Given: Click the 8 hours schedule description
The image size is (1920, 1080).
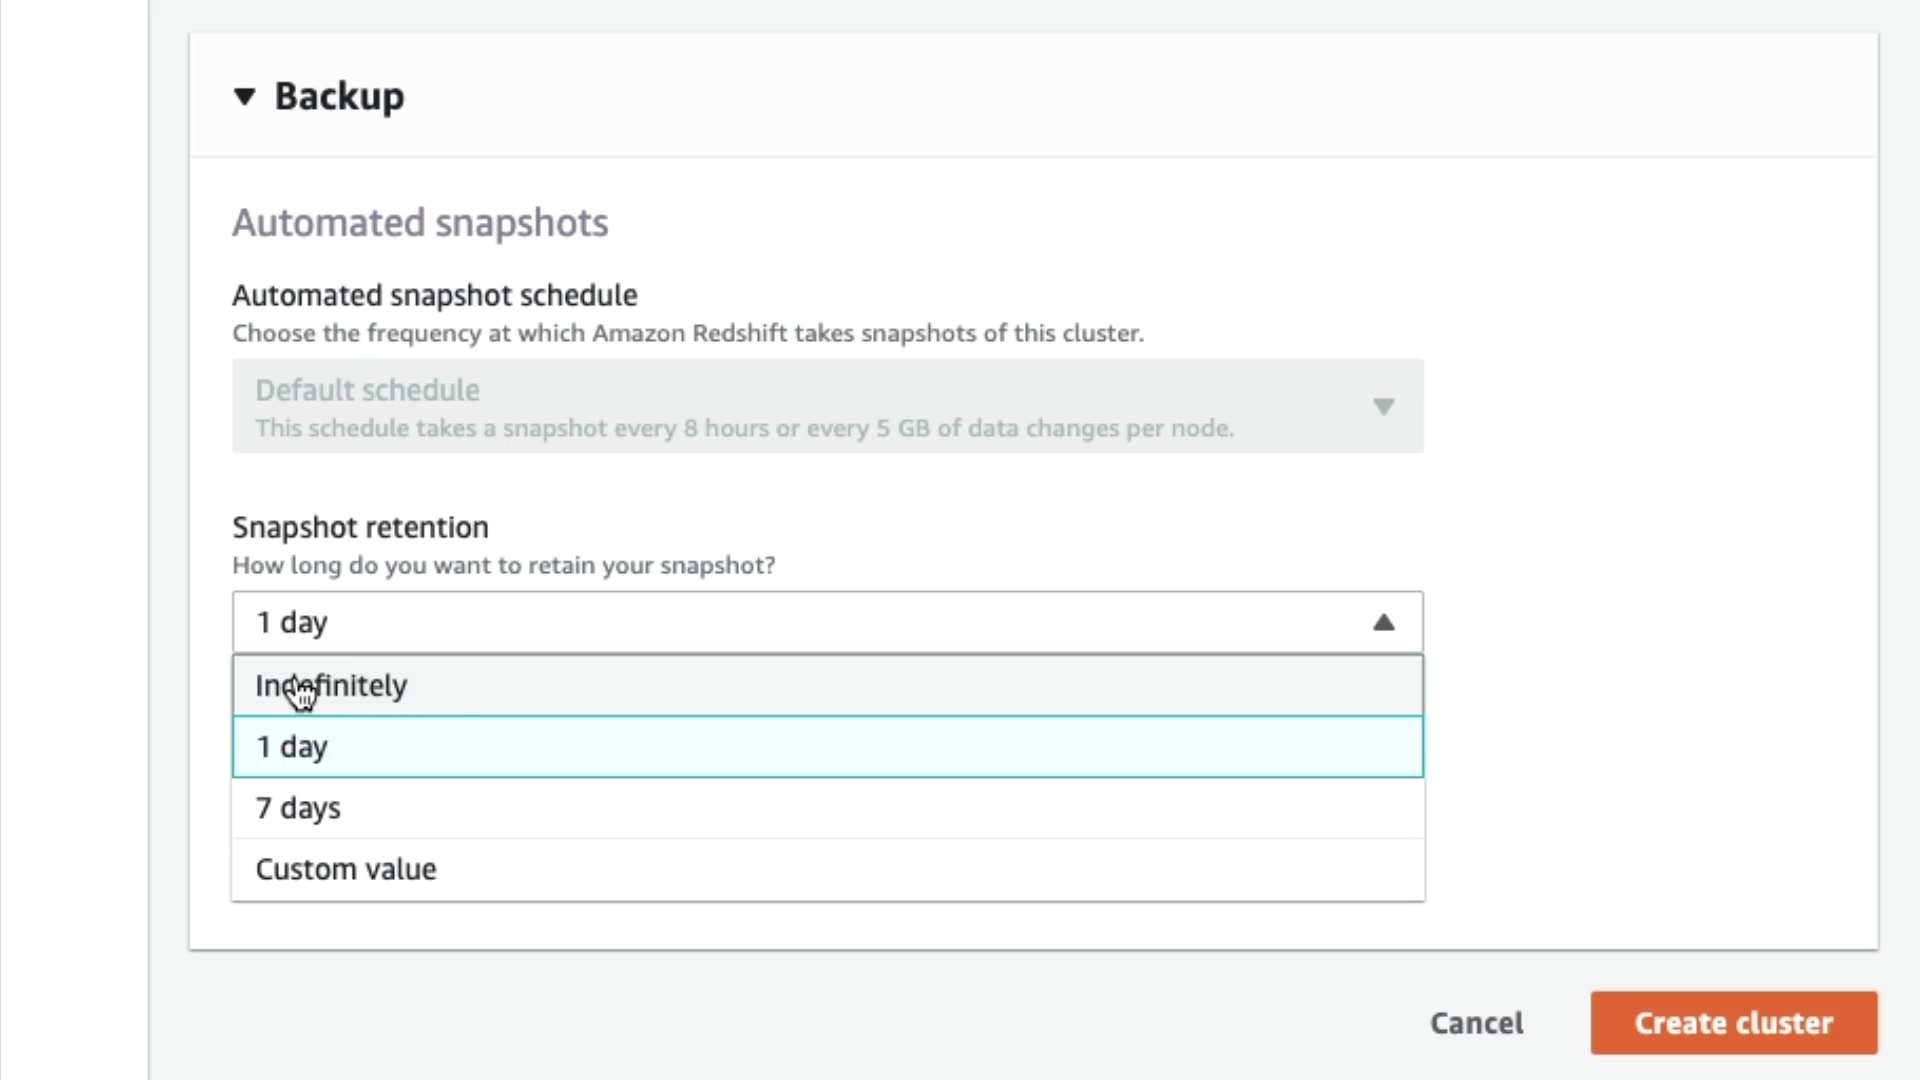Looking at the screenshot, I should pos(744,428).
